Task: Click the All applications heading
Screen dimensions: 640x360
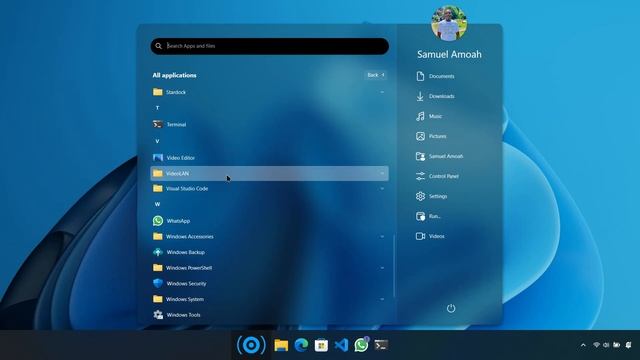Action: coord(174,75)
